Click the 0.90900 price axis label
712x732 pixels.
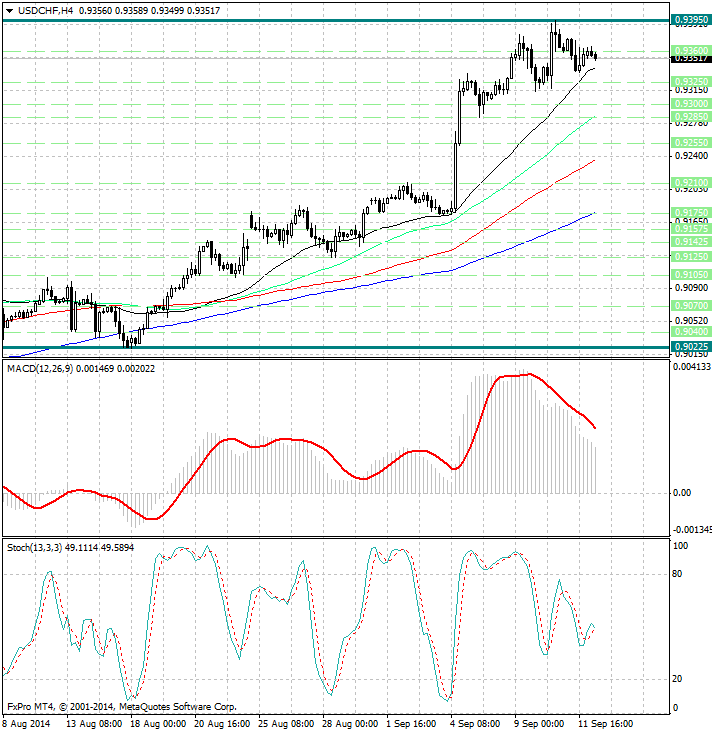pos(692,288)
